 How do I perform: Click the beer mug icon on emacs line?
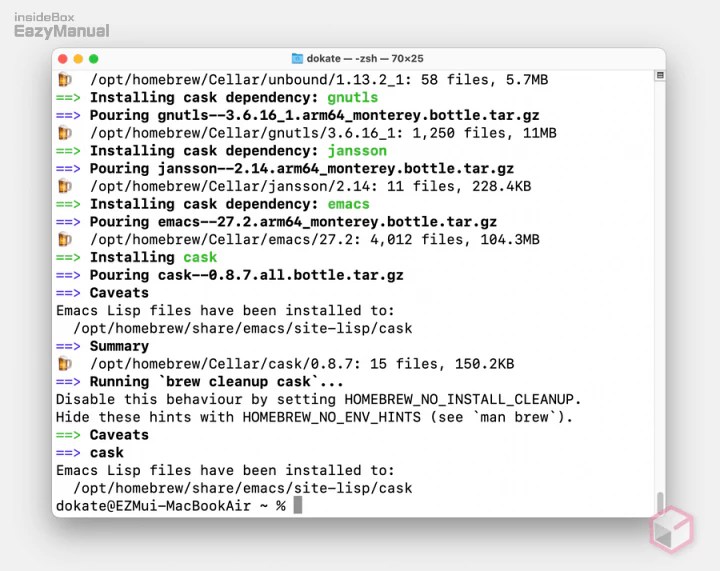65,240
